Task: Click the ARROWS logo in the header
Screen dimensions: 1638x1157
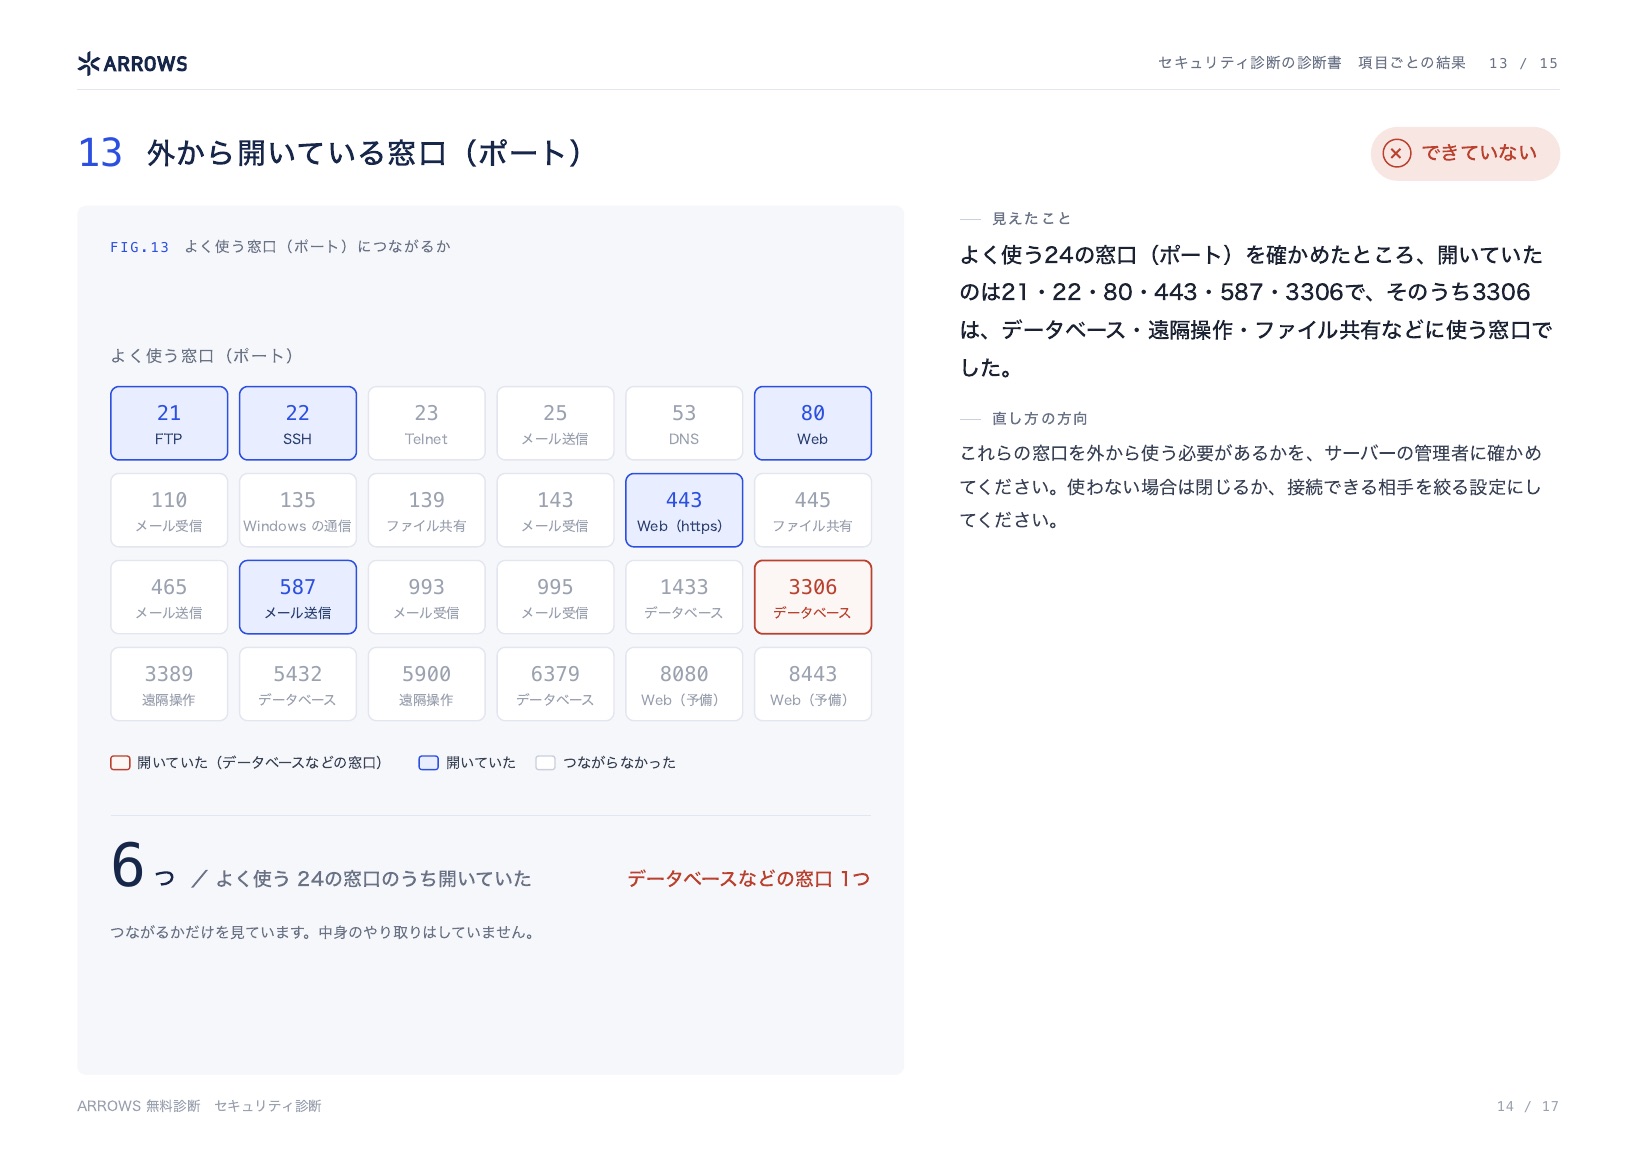Action: pyautogui.click(x=132, y=64)
